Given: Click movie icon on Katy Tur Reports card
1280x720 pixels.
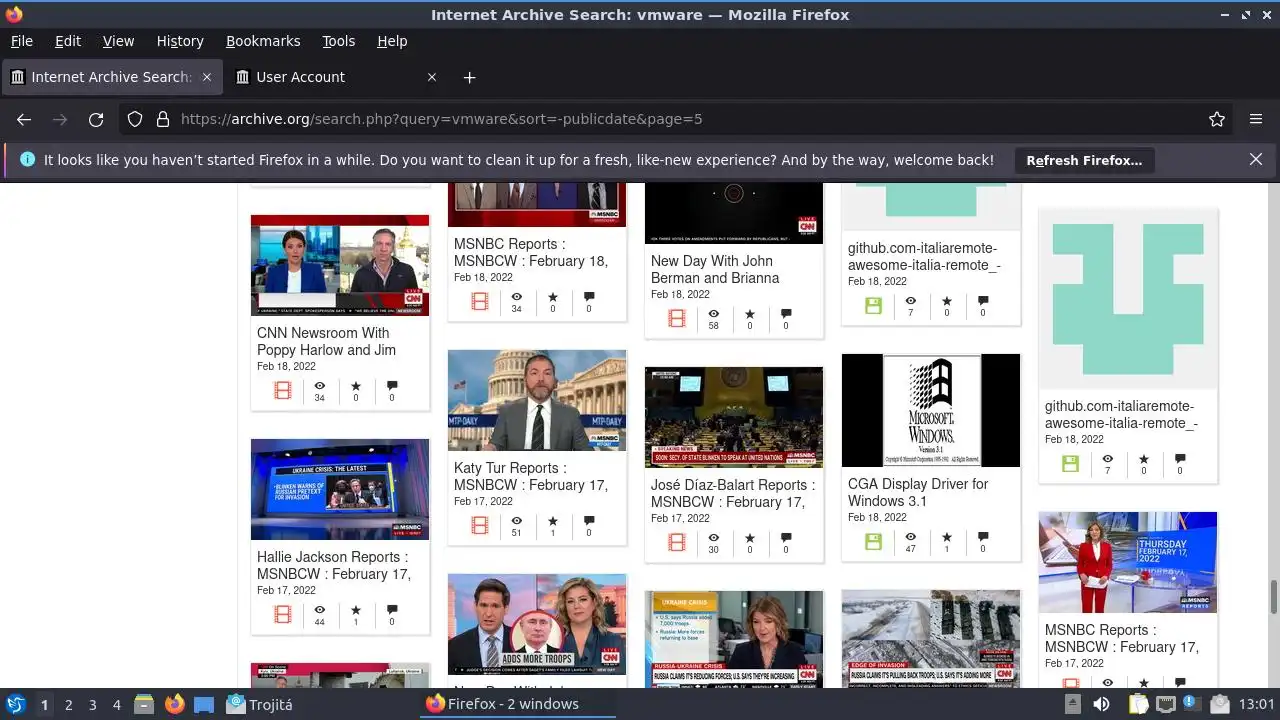Looking at the screenshot, I should click(480, 525).
